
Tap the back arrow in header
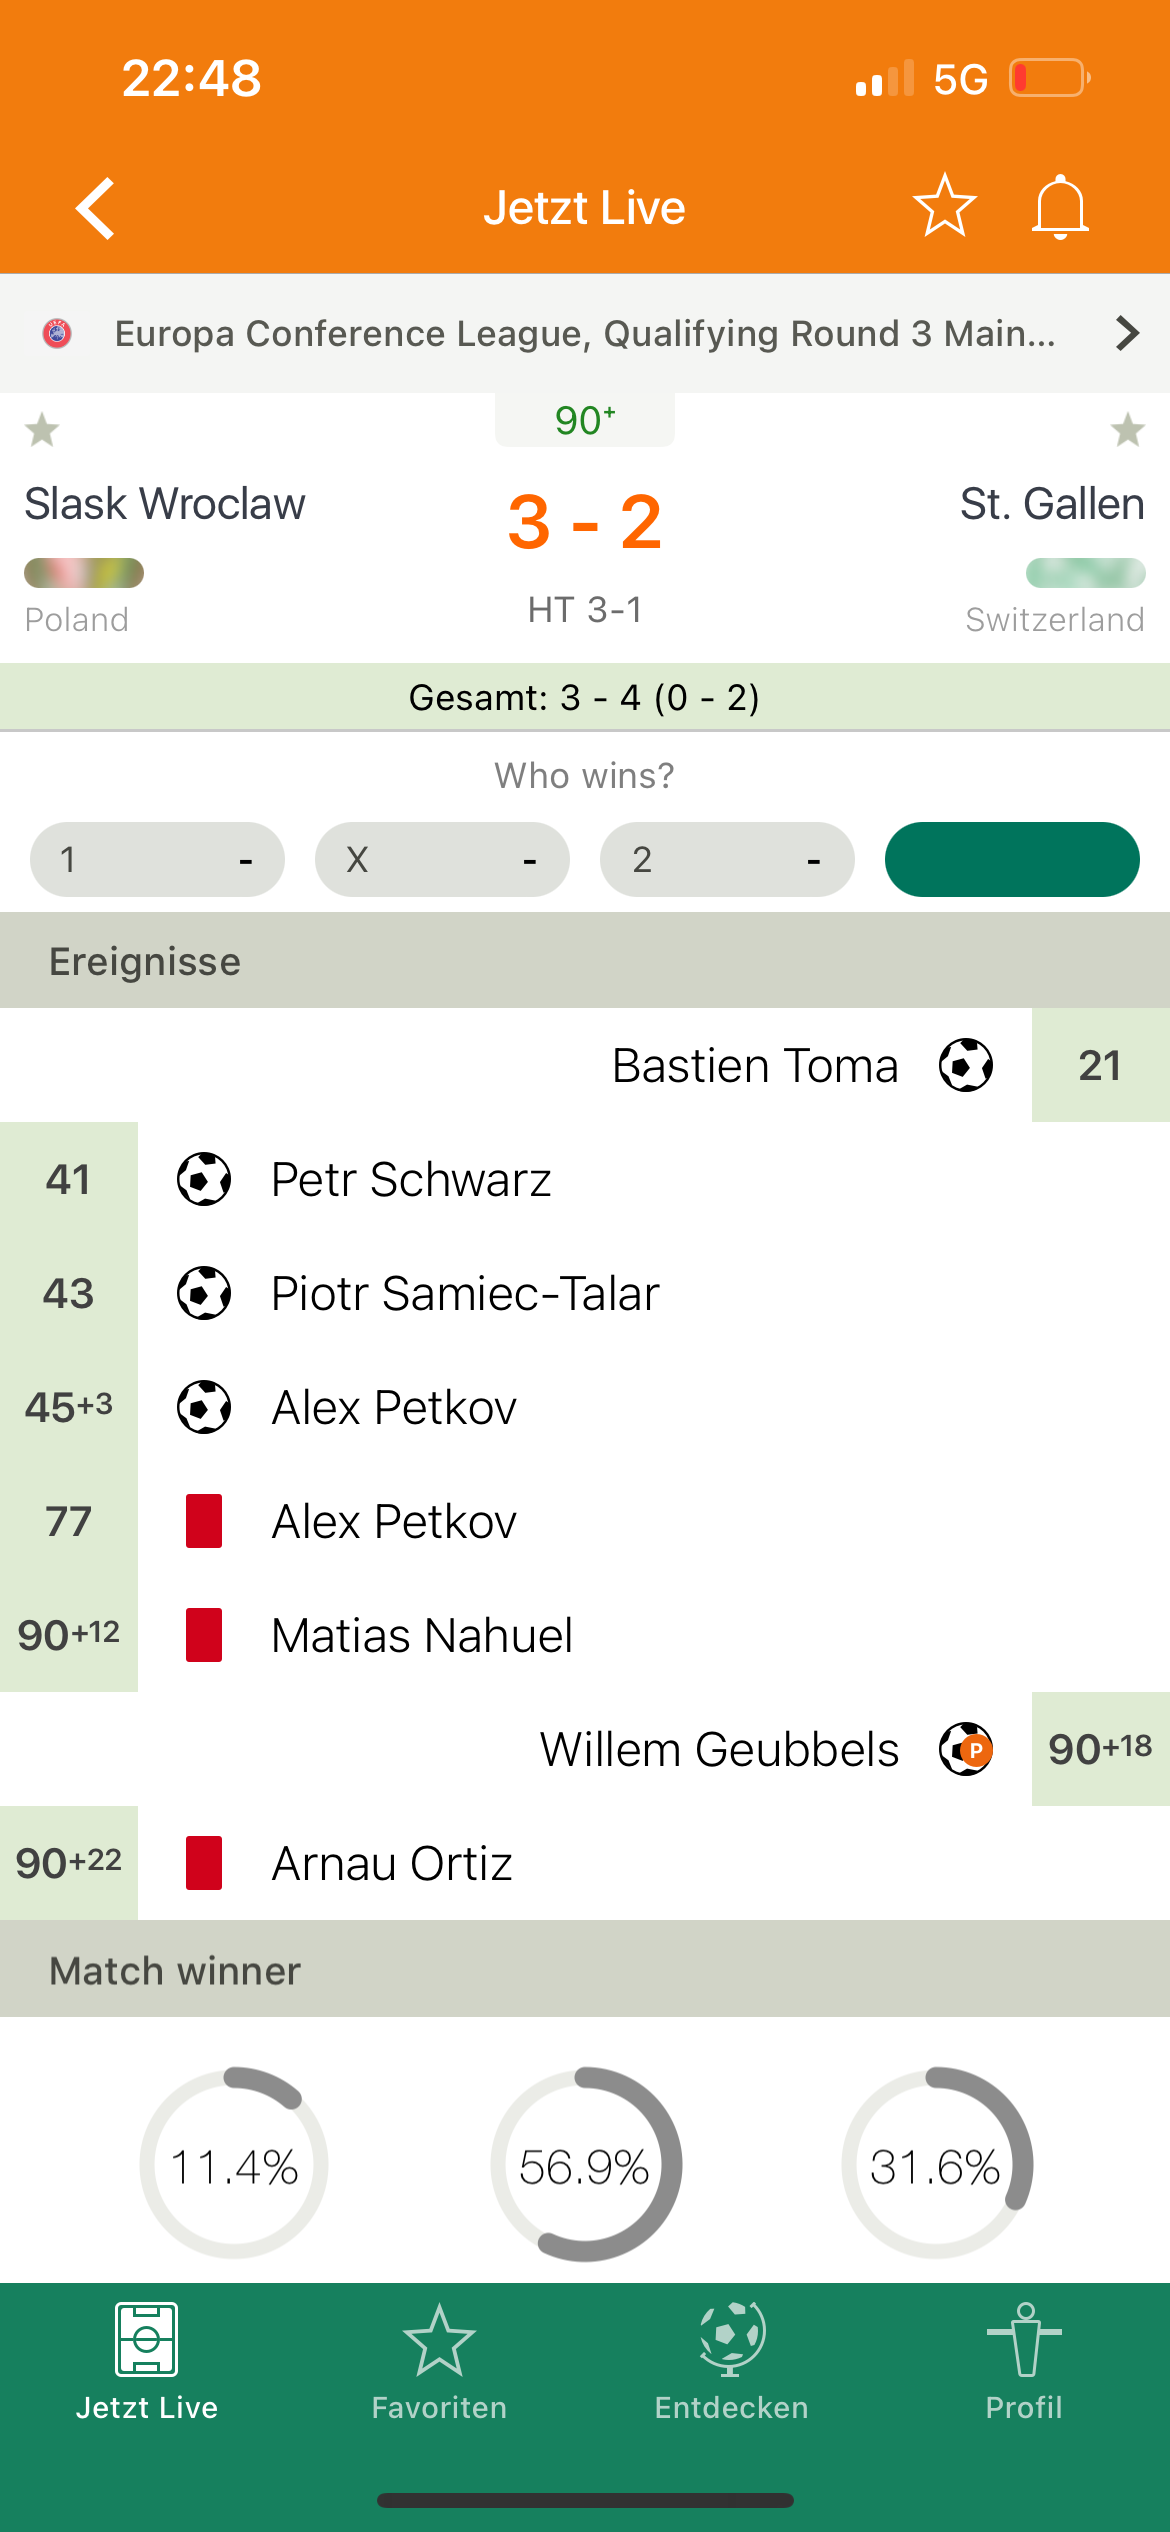point(96,208)
